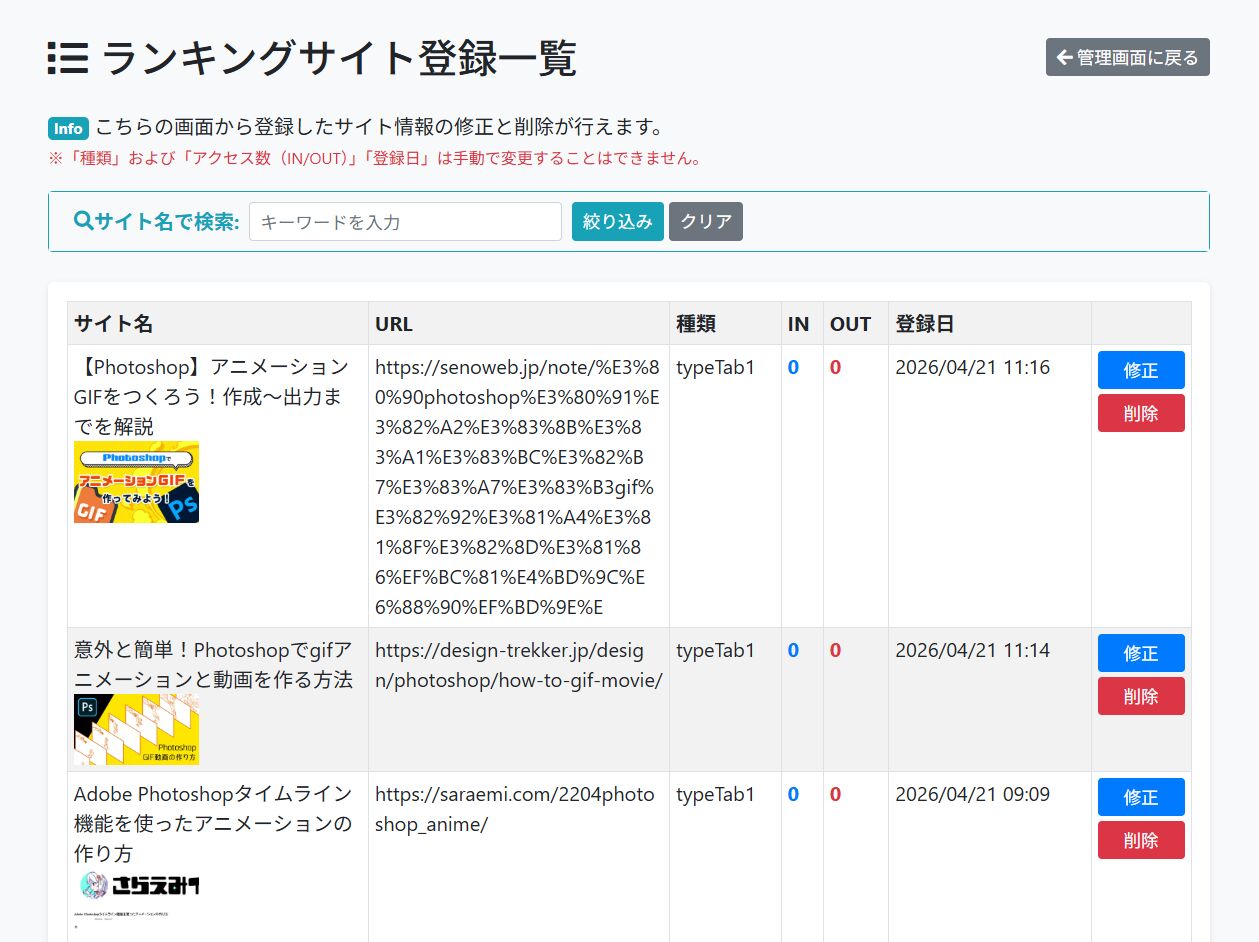Viewport: 1259px width, 942px height.
Task: Click the blue Info badge
Action: point(68,129)
